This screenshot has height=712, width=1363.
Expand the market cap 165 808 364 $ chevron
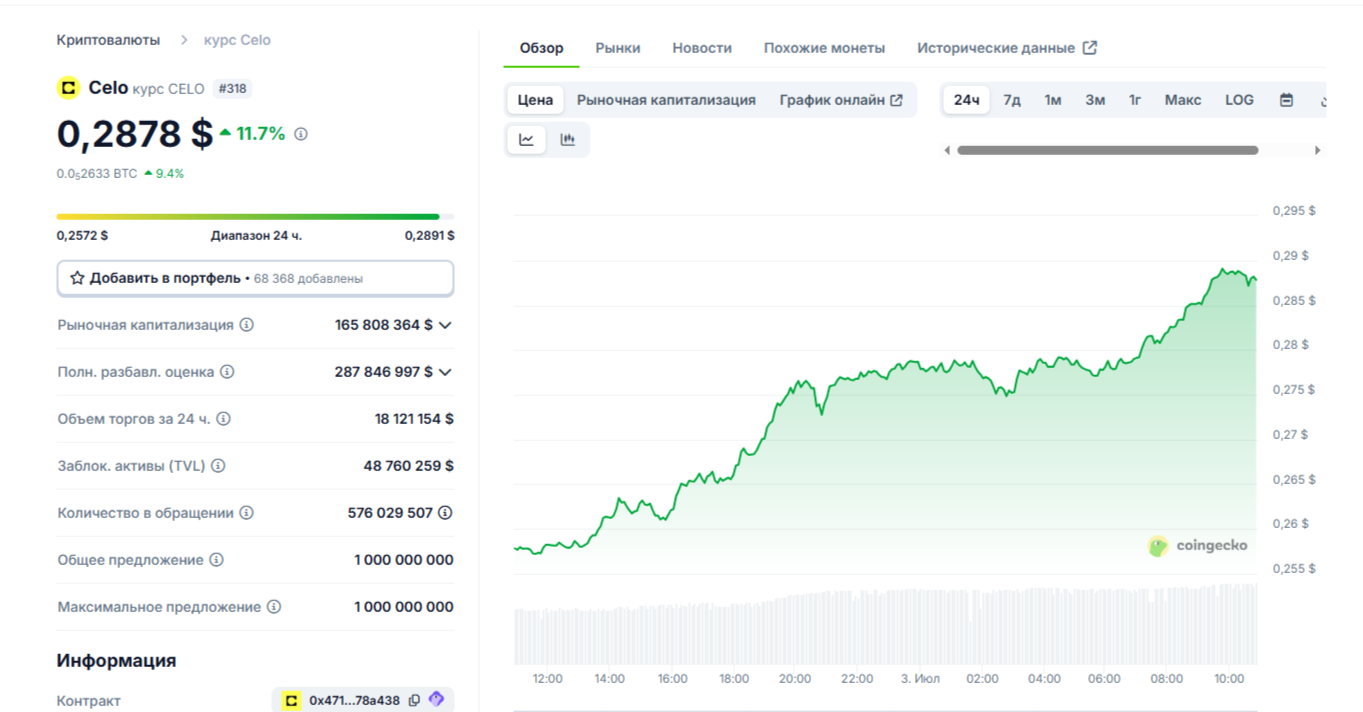point(445,325)
